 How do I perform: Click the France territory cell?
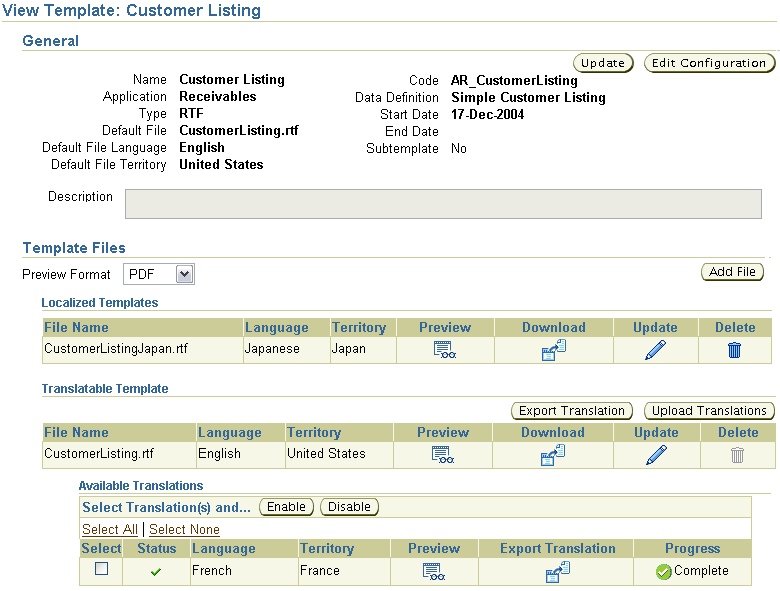(320, 570)
